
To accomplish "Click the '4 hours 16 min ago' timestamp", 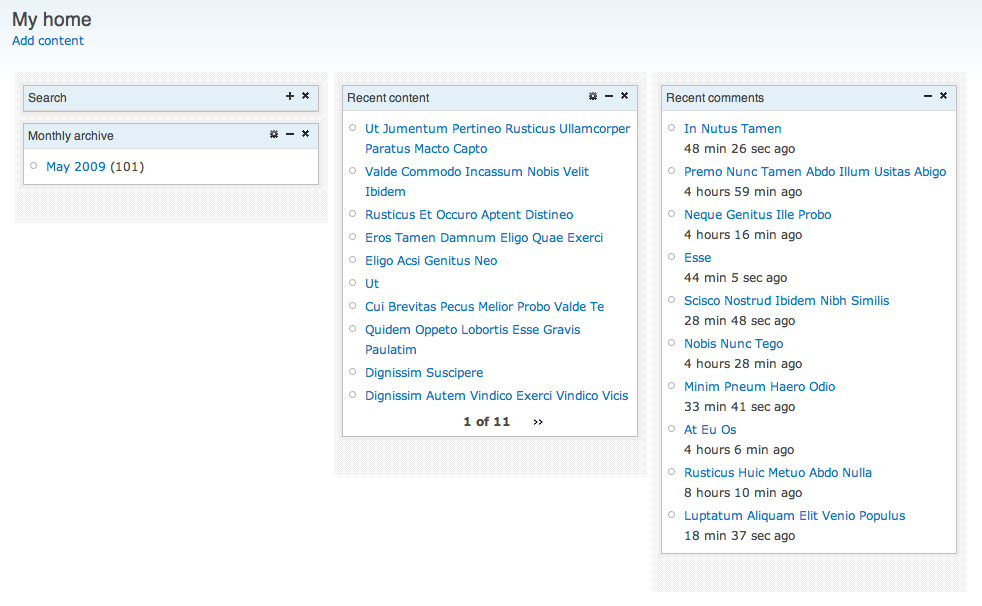I will tap(743, 235).
